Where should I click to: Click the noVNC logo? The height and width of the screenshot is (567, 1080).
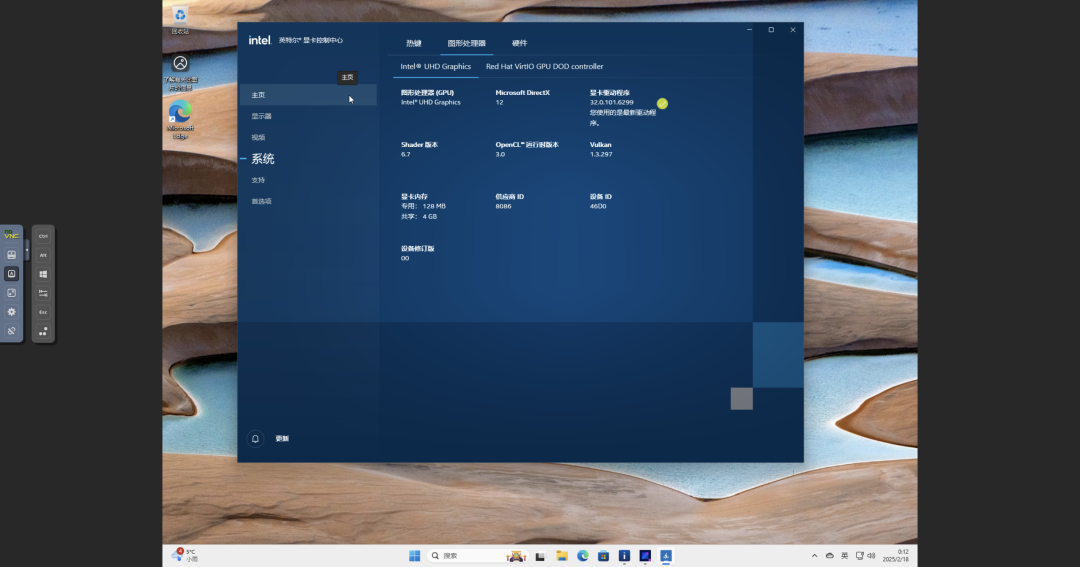click(x=12, y=235)
